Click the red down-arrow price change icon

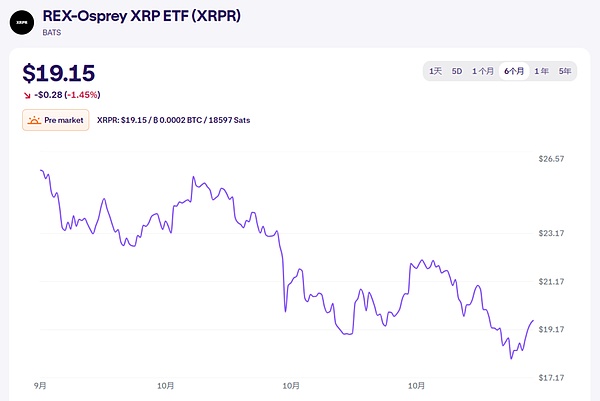point(27,95)
